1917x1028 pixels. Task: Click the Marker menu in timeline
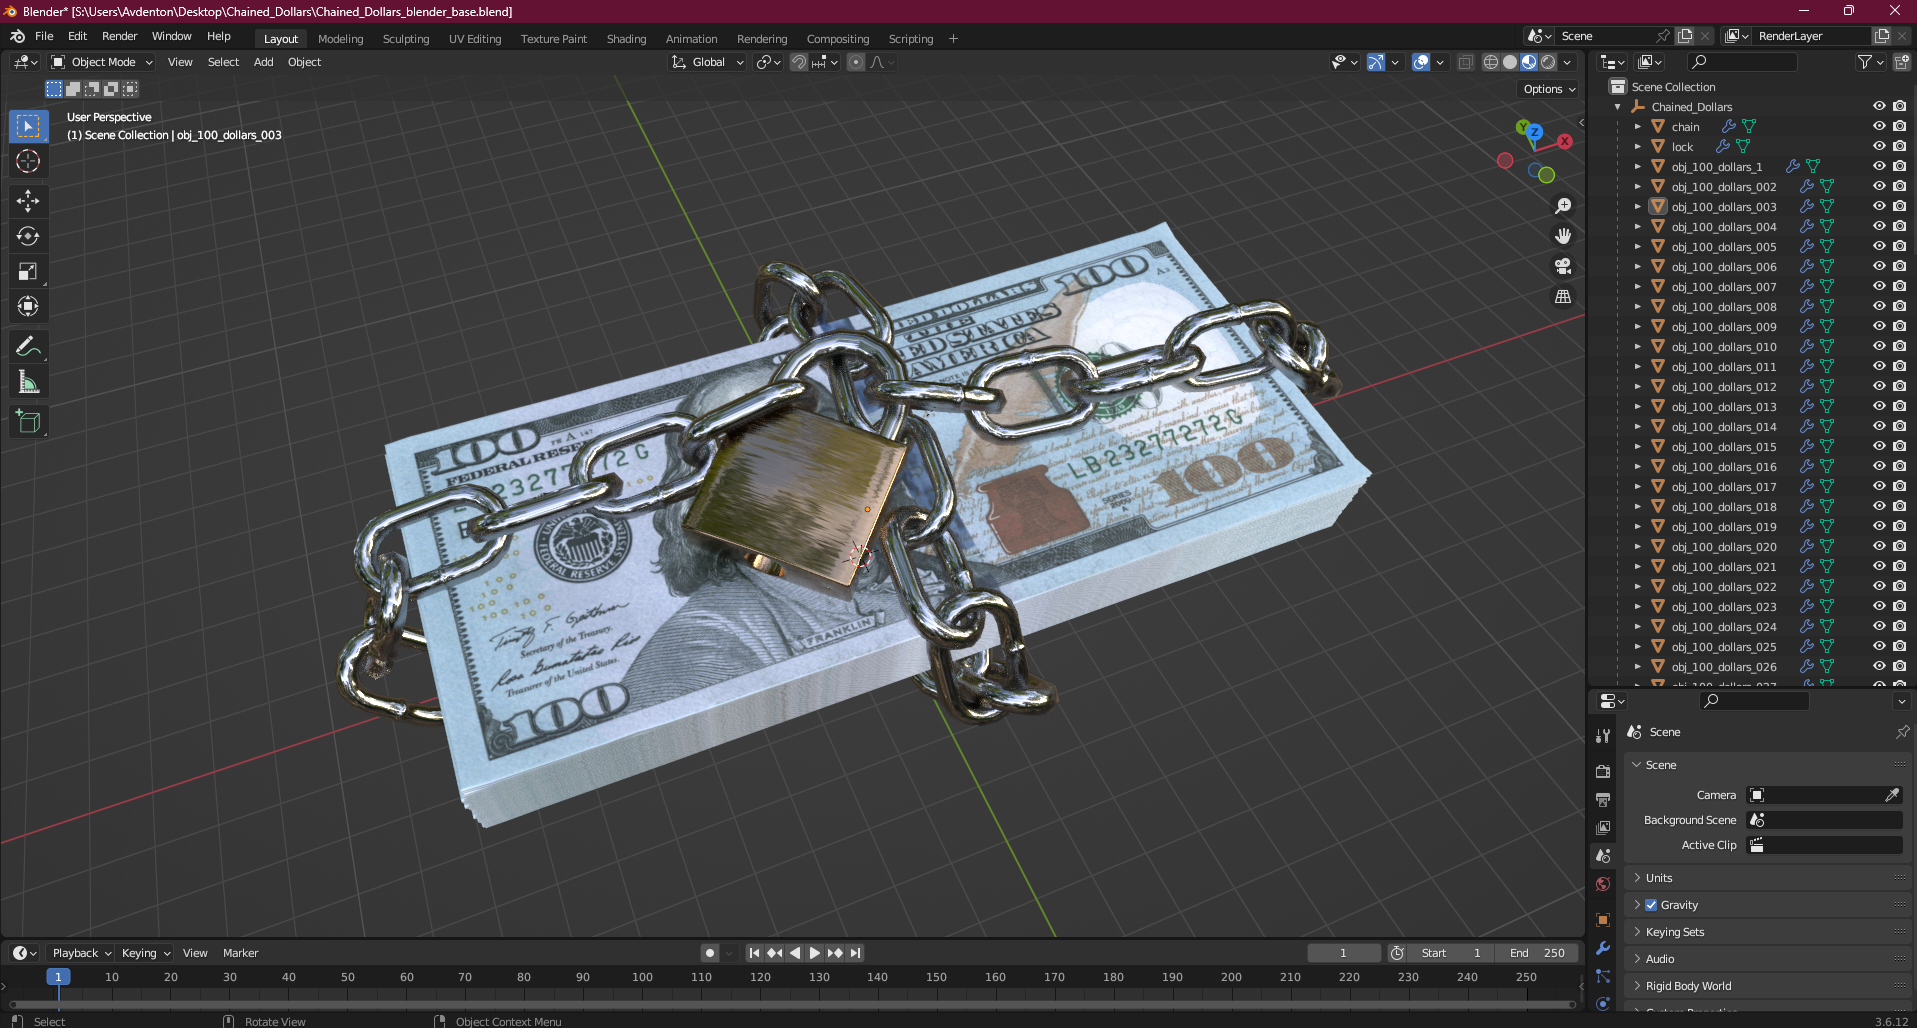[x=240, y=953]
